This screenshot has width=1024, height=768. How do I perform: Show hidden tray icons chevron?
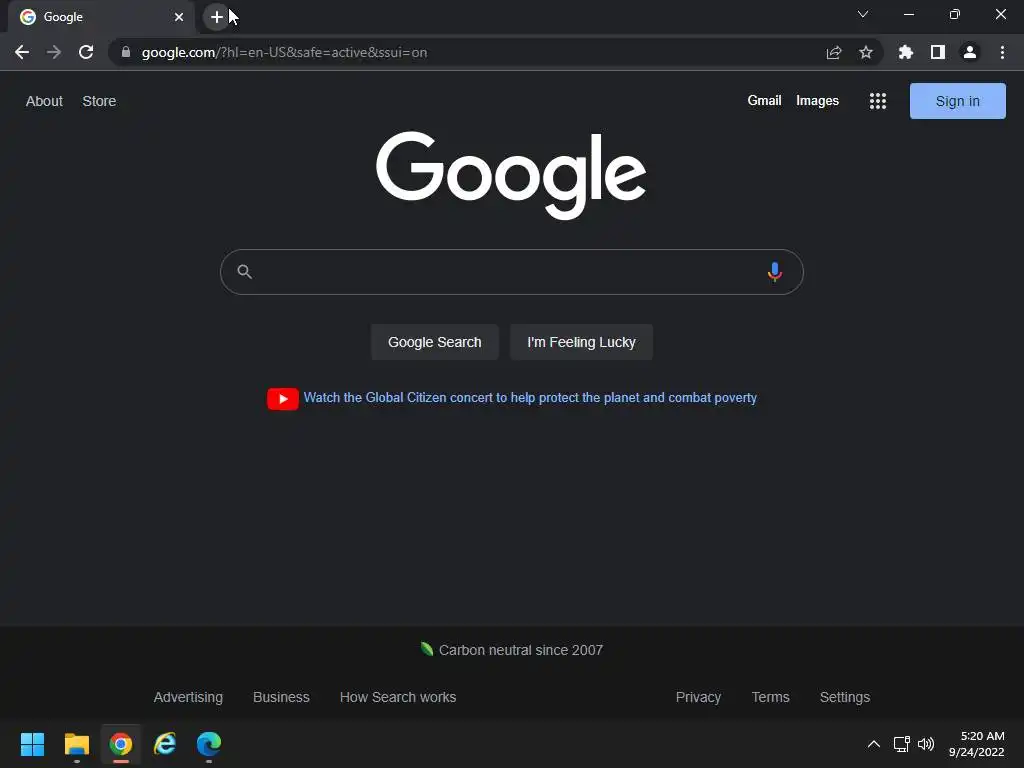[x=874, y=744]
